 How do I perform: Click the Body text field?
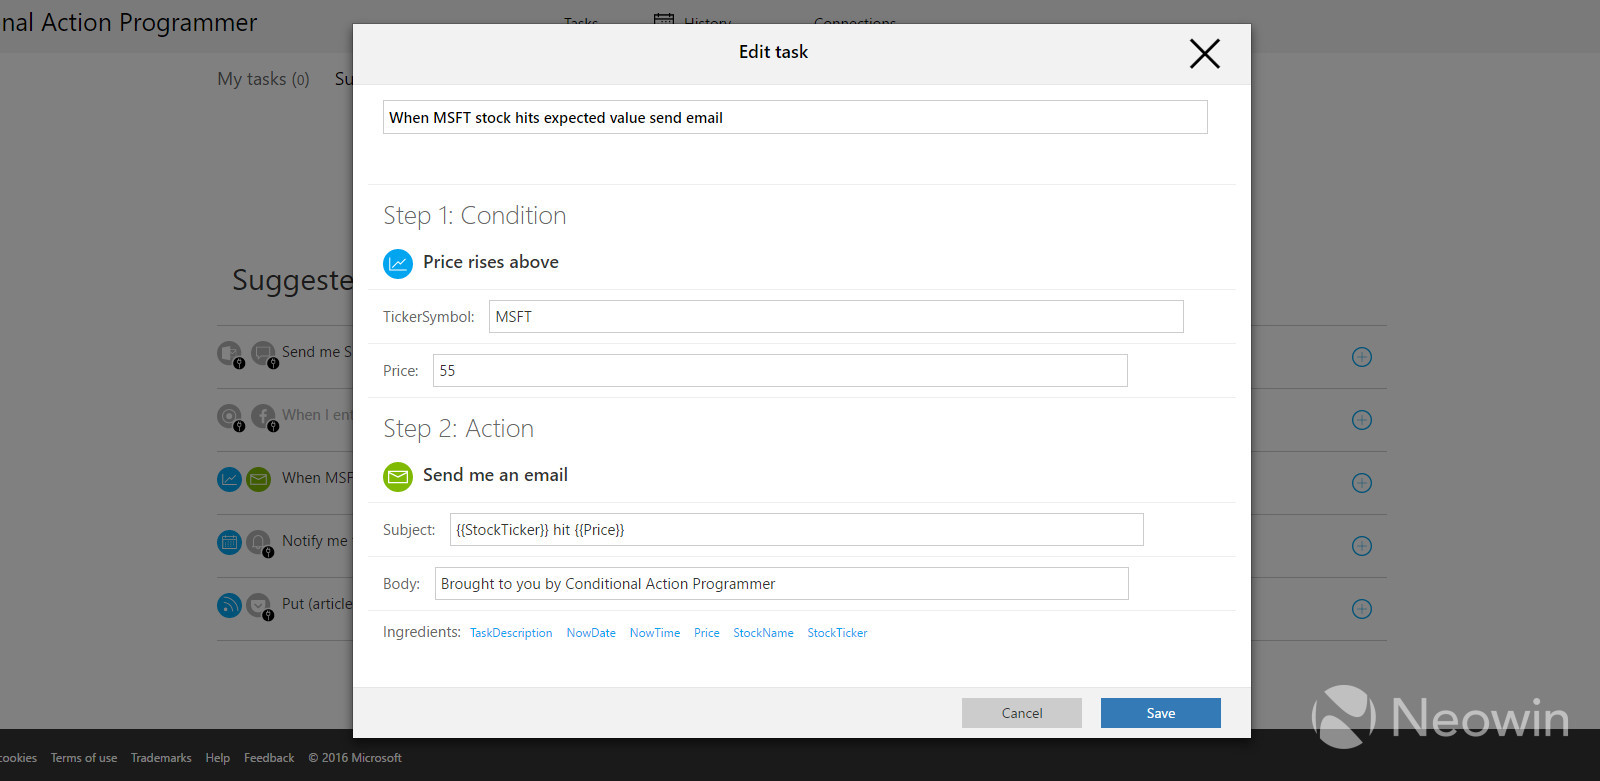(x=781, y=583)
